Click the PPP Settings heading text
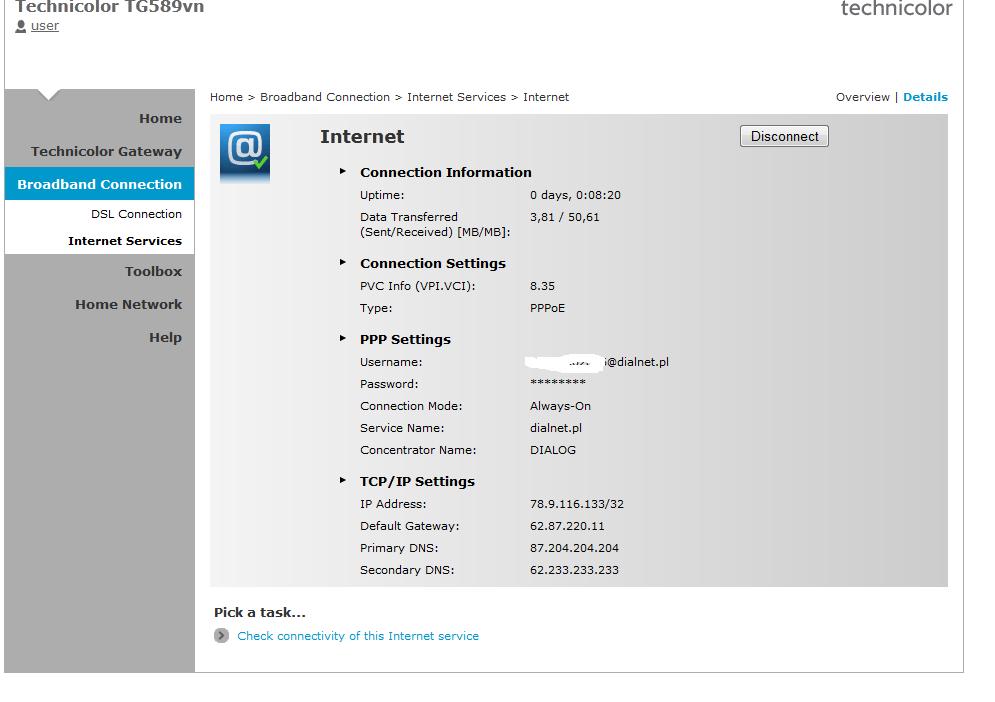The image size is (995, 702). point(405,340)
